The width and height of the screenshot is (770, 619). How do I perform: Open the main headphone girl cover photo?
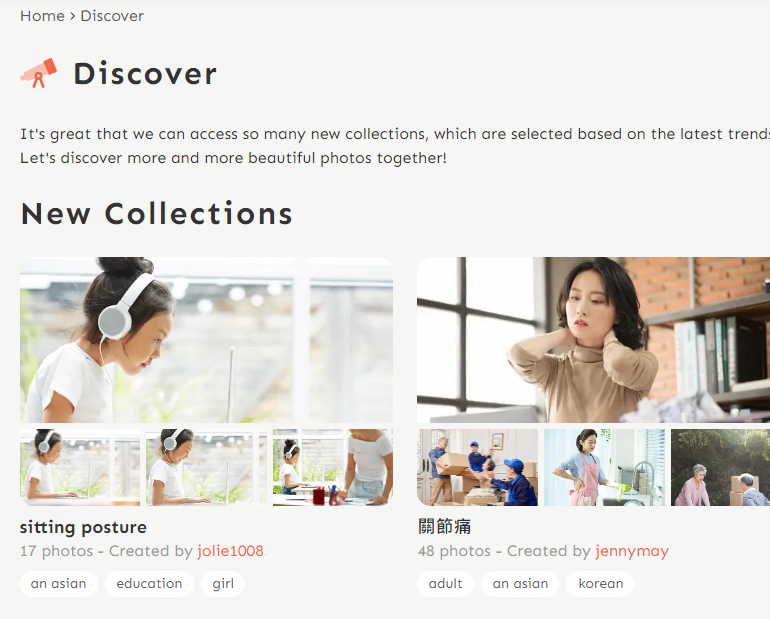tap(206, 340)
